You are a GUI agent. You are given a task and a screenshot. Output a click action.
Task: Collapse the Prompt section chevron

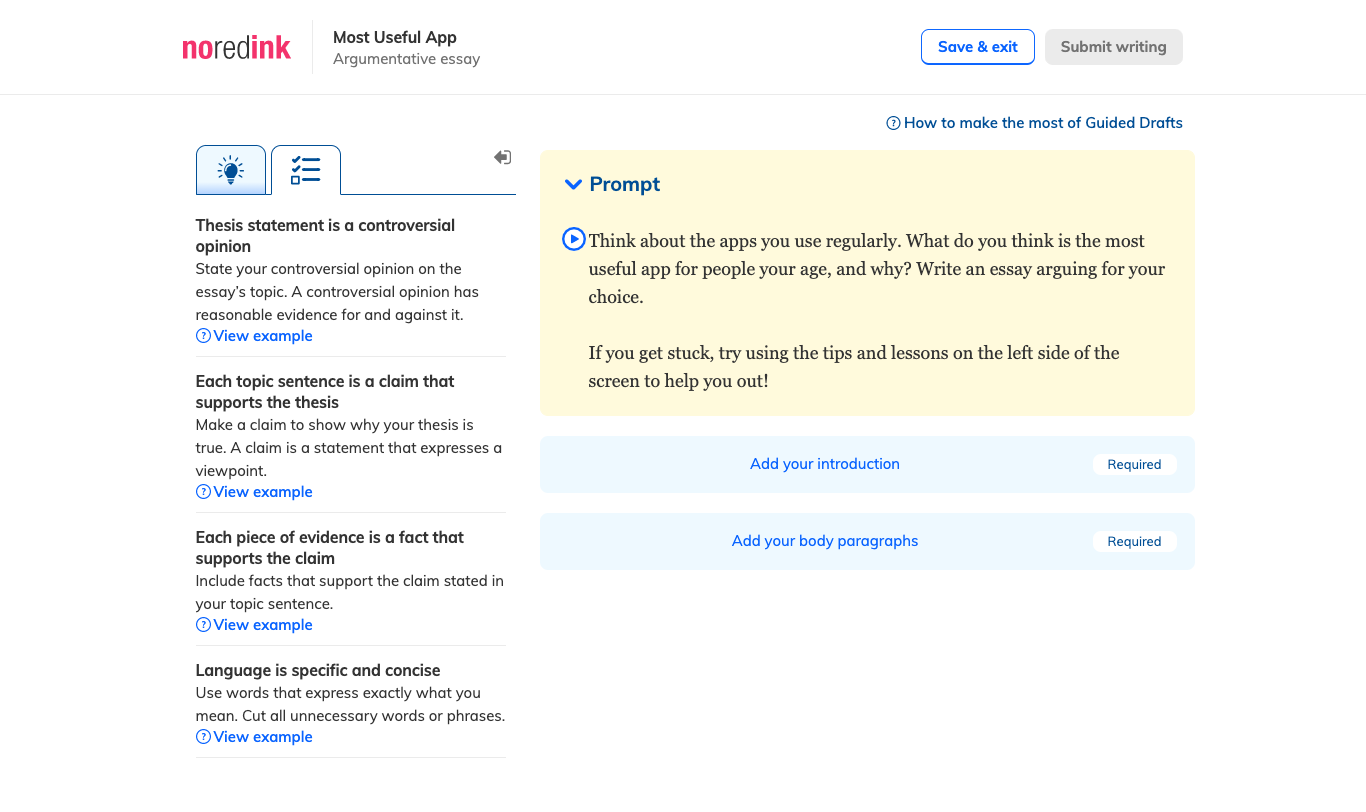point(573,184)
